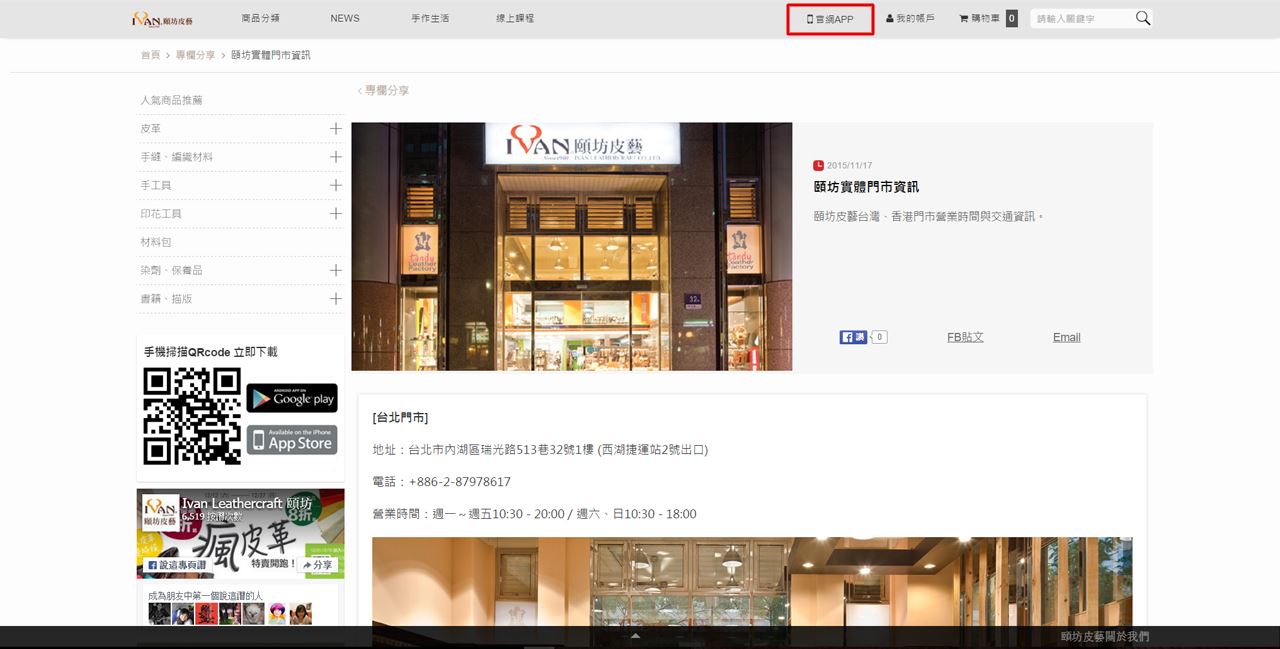Screen dimensions: 1280x649
Task: Go back to 專欄分享 list
Action: coord(384,90)
